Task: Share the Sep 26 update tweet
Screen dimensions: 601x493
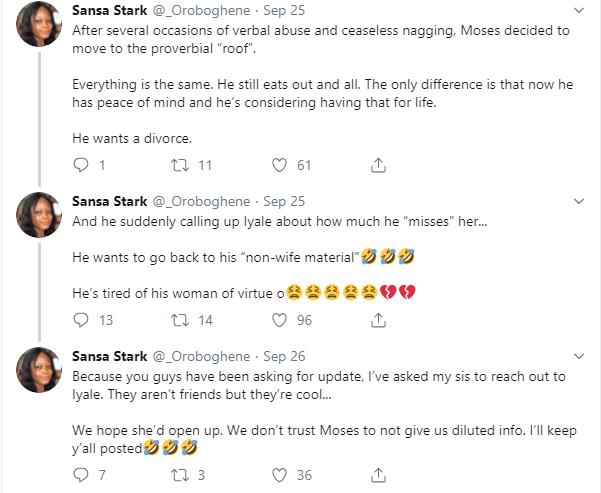Action: [x=378, y=475]
